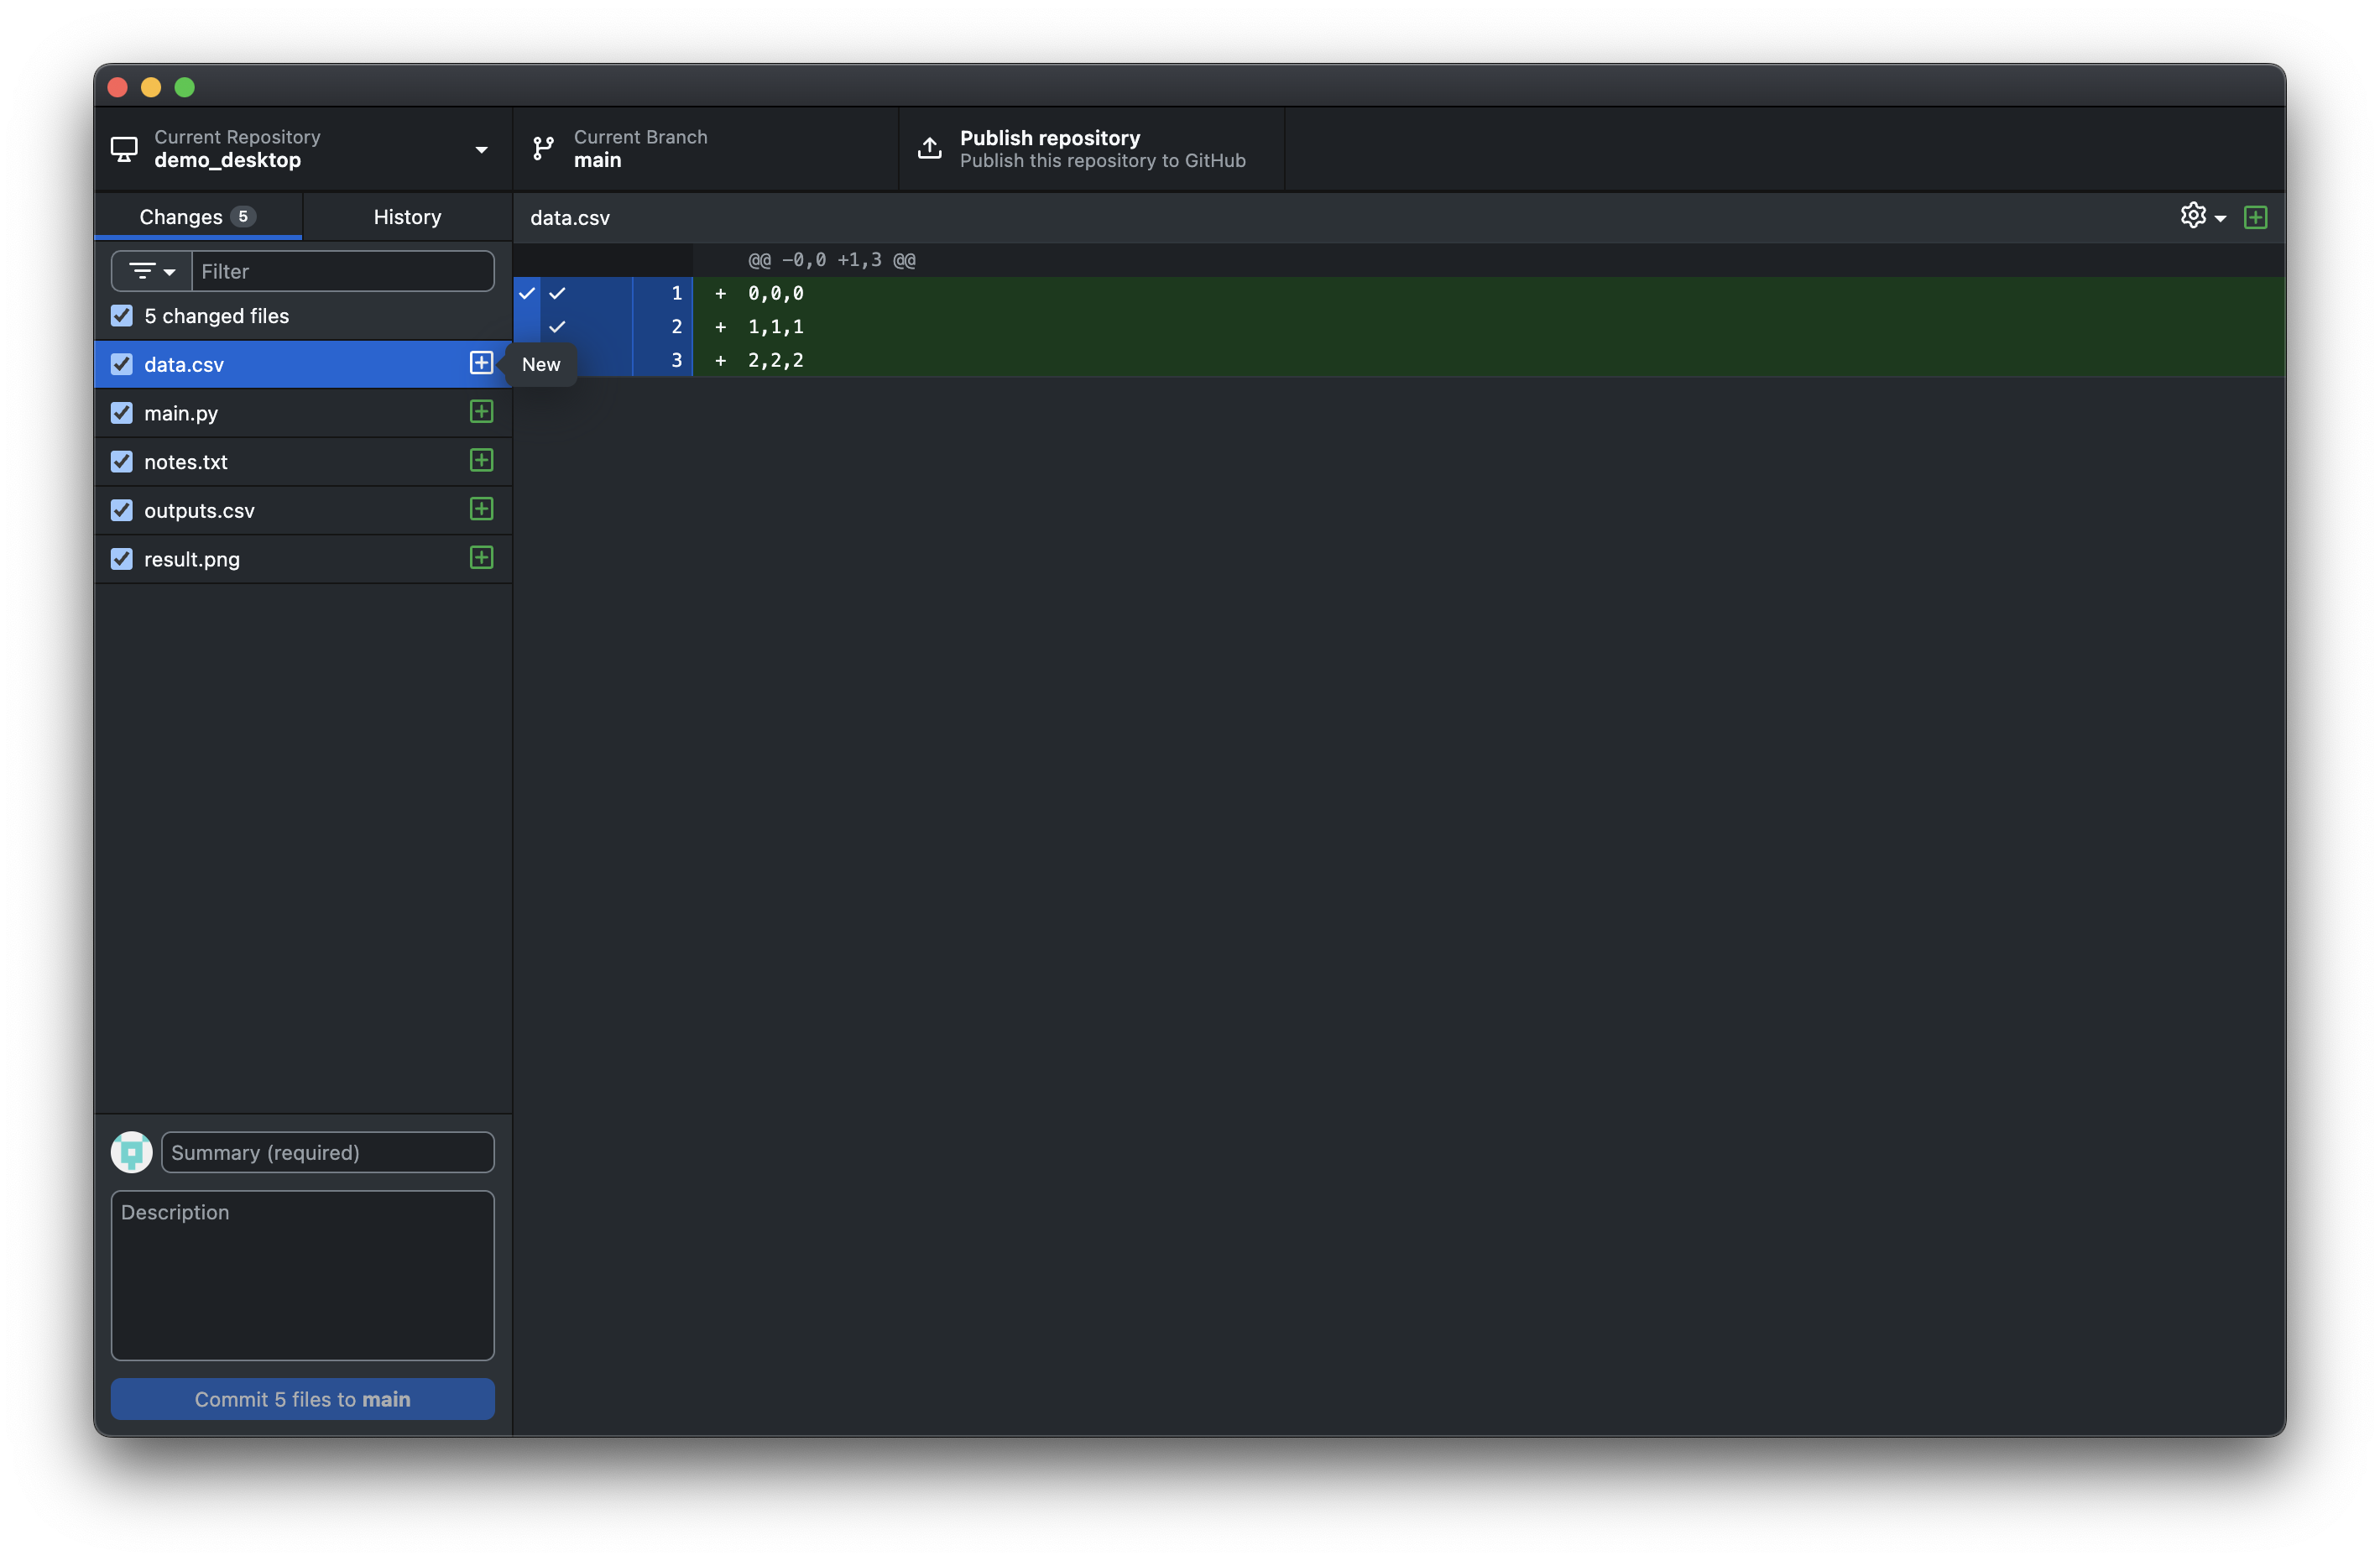Click the new-file status icon for outputs.csv
The width and height of the screenshot is (2380, 1561).
pyautogui.click(x=481, y=509)
